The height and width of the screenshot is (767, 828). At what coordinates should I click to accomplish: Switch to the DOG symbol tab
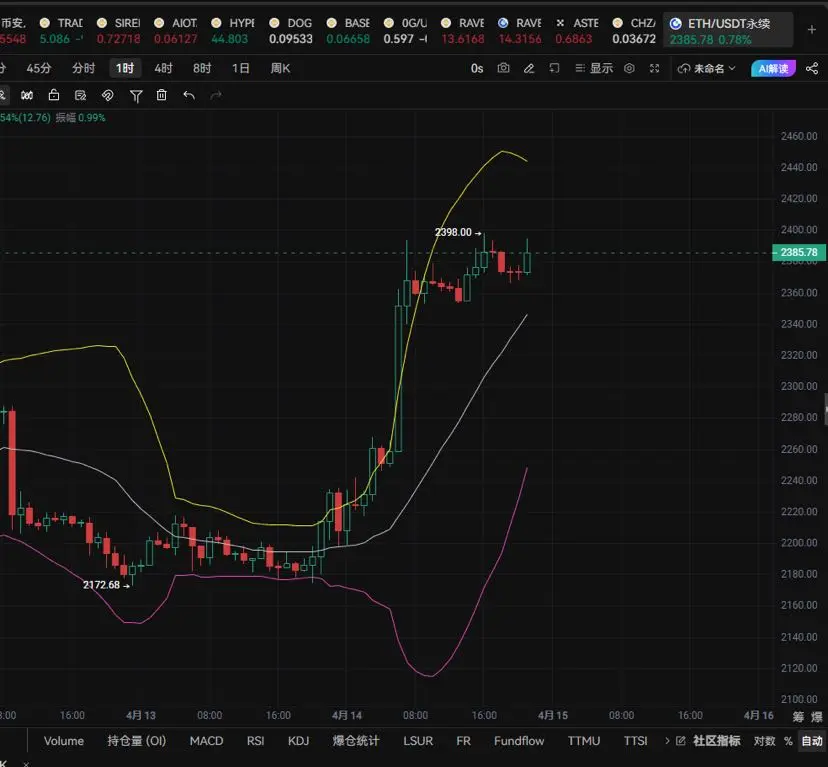tap(290, 31)
